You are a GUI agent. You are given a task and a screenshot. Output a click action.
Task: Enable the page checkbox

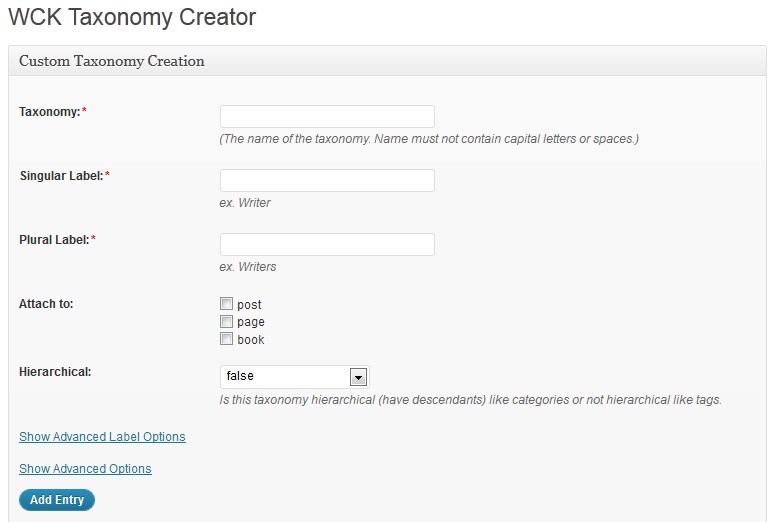[x=226, y=322]
